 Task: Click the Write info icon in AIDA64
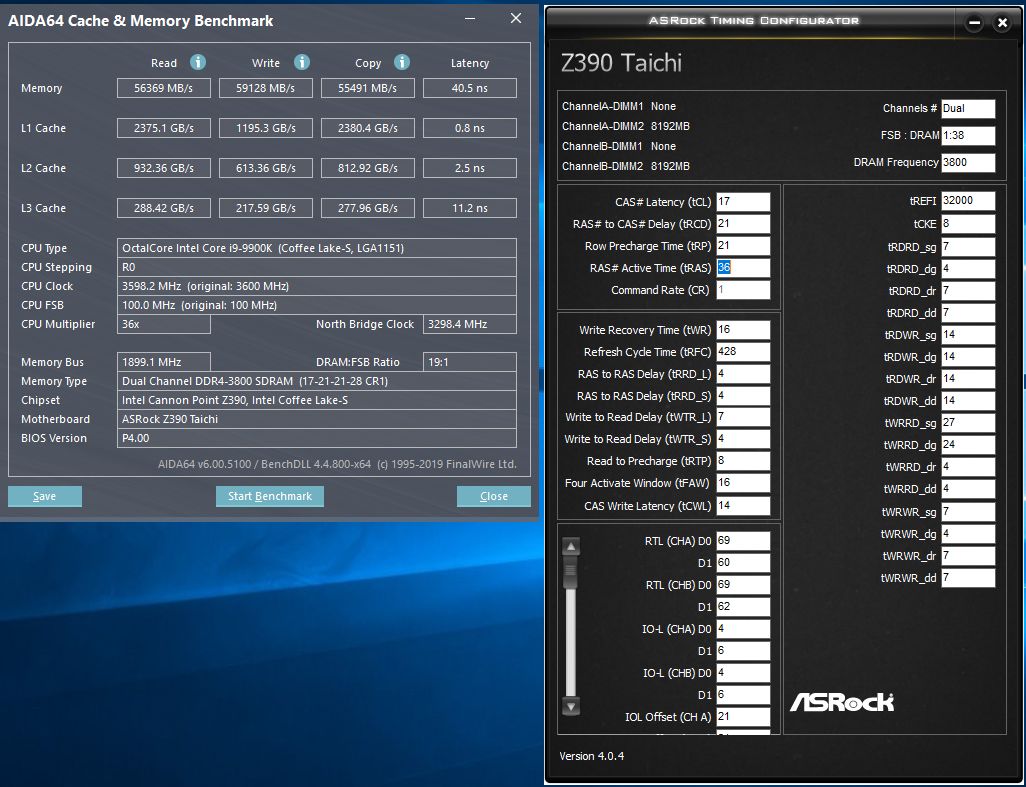pos(302,62)
